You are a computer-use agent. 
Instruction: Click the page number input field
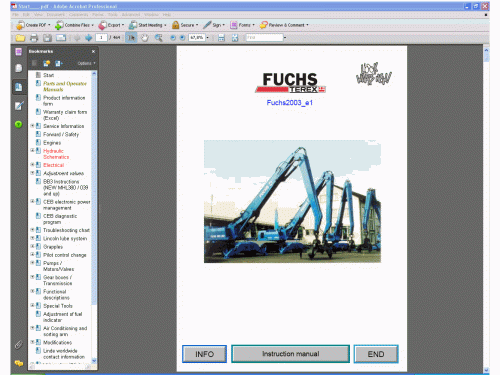pyautogui.click(x=101, y=38)
